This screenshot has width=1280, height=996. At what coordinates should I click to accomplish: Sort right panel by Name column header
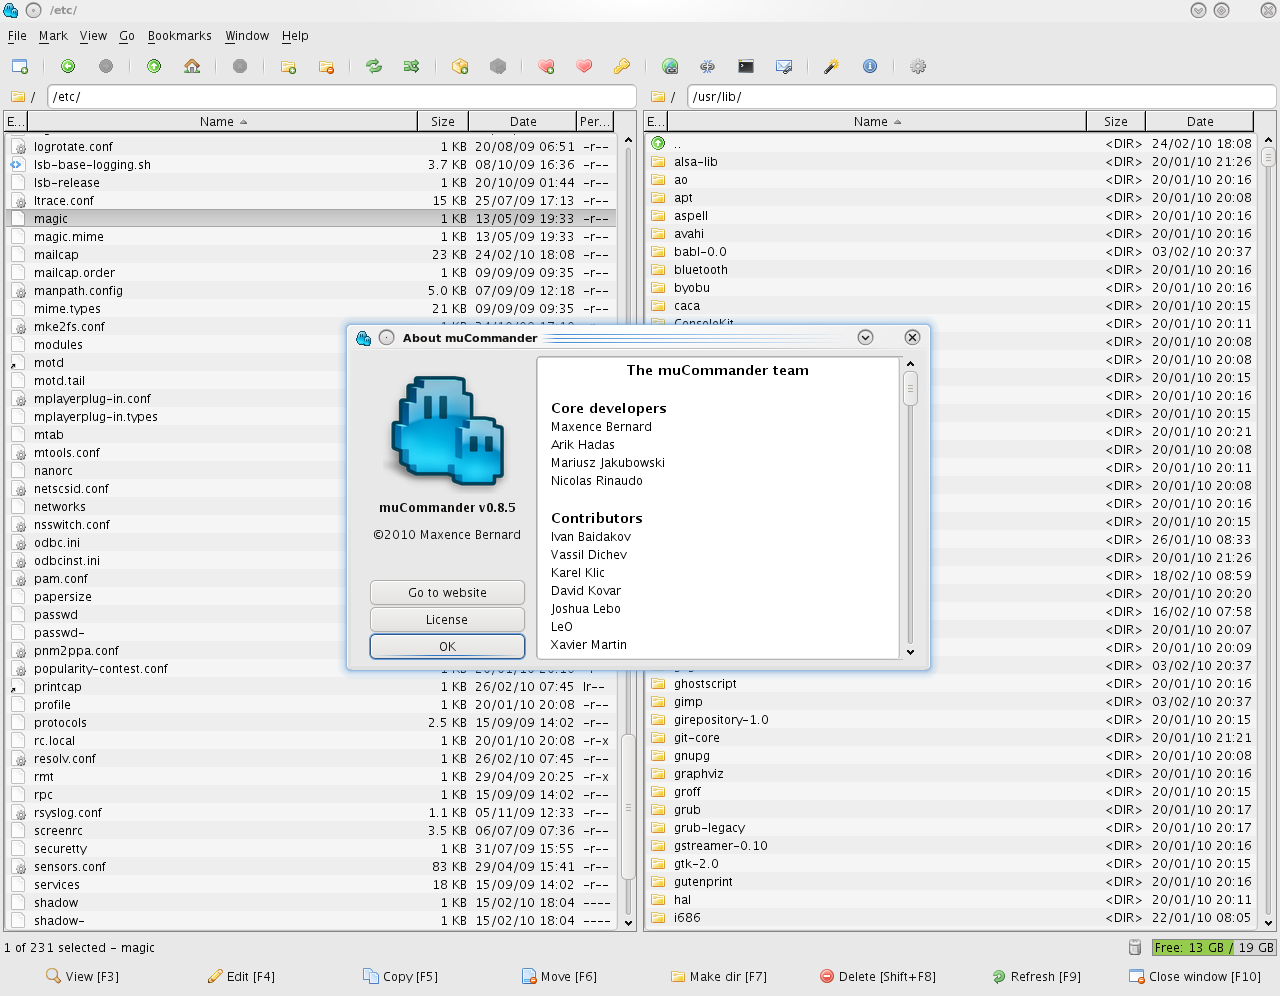click(x=870, y=121)
